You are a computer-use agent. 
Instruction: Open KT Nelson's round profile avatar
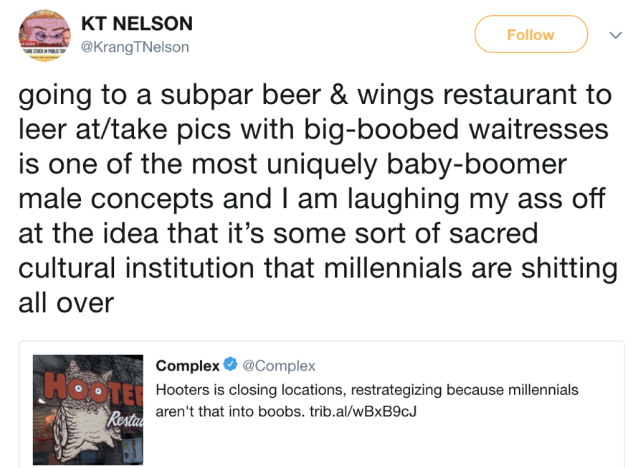44,36
